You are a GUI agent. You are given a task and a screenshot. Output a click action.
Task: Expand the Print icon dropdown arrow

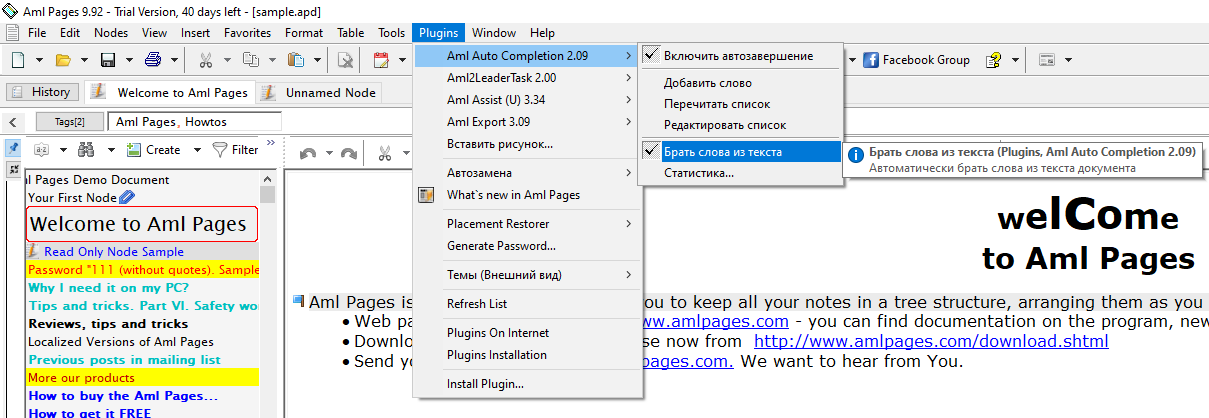coord(174,60)
